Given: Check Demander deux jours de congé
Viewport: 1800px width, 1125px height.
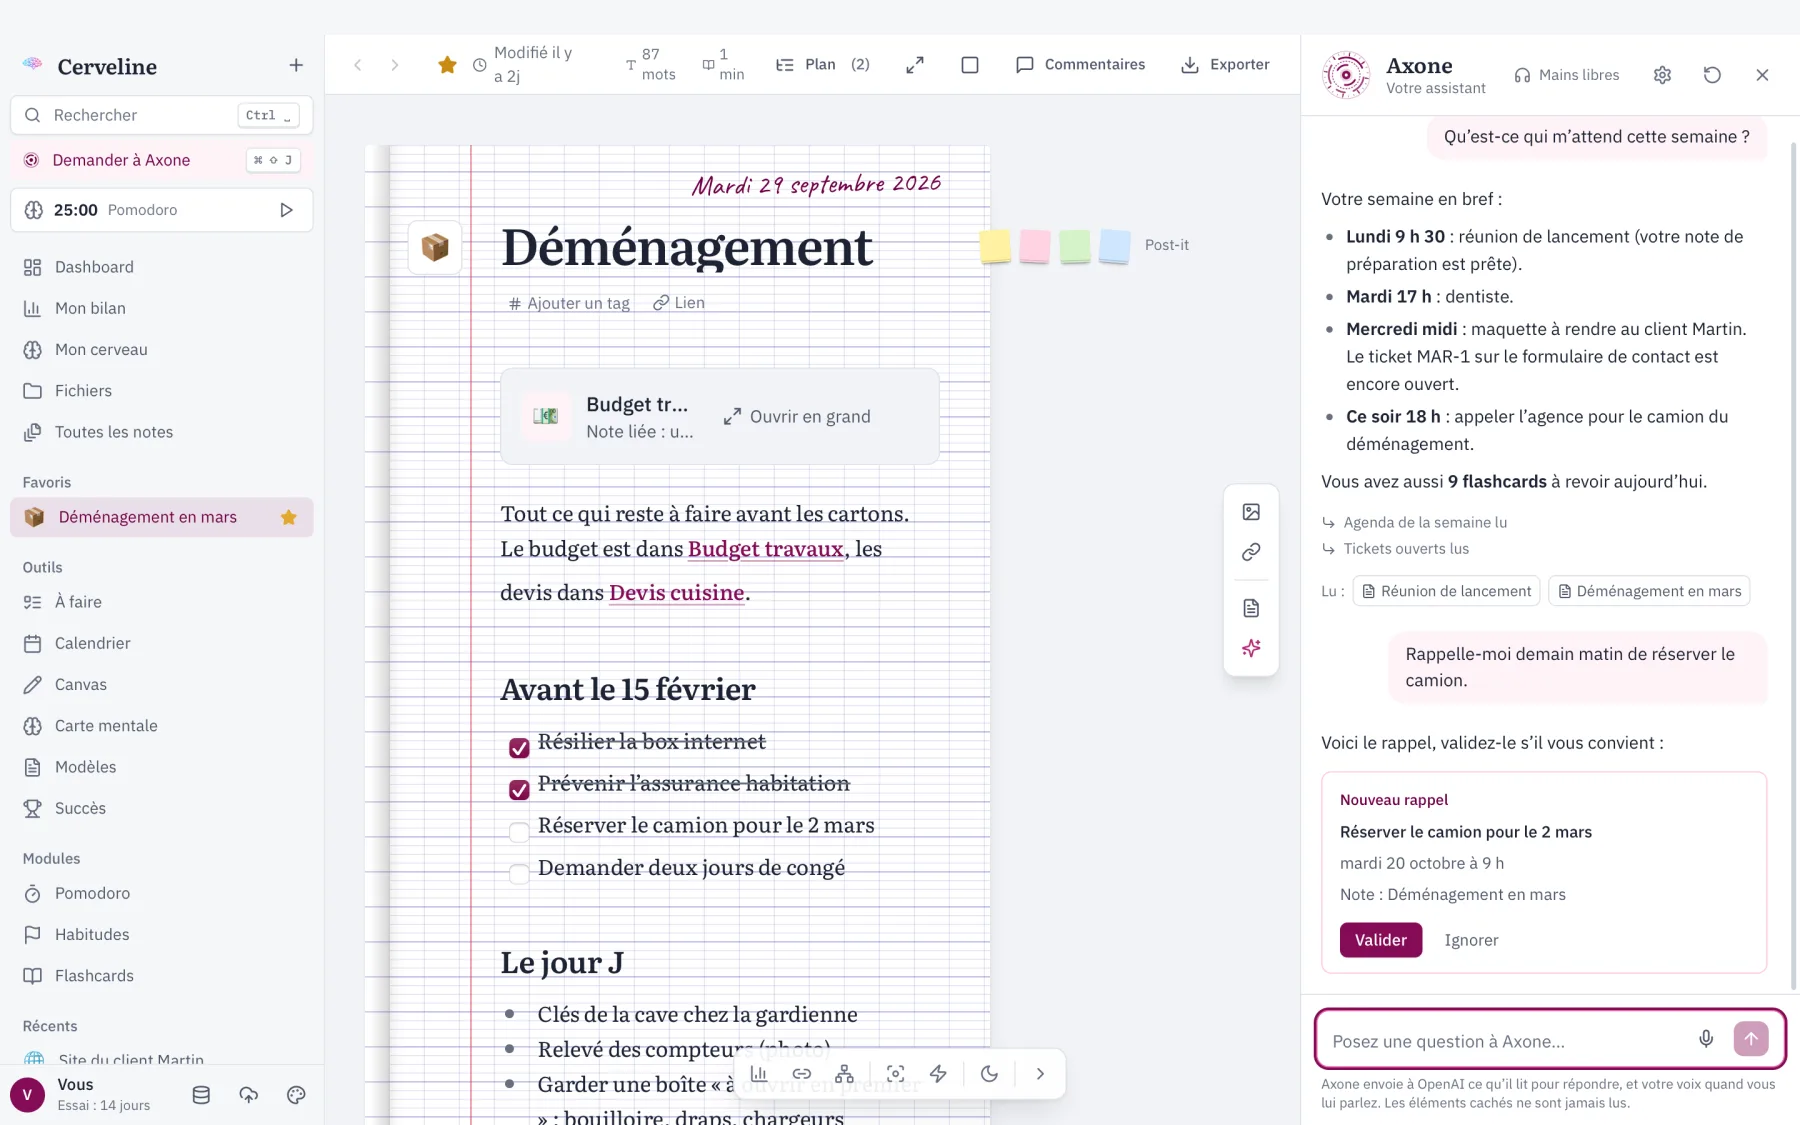Looking at the screenshot, I should coord(519,874).
